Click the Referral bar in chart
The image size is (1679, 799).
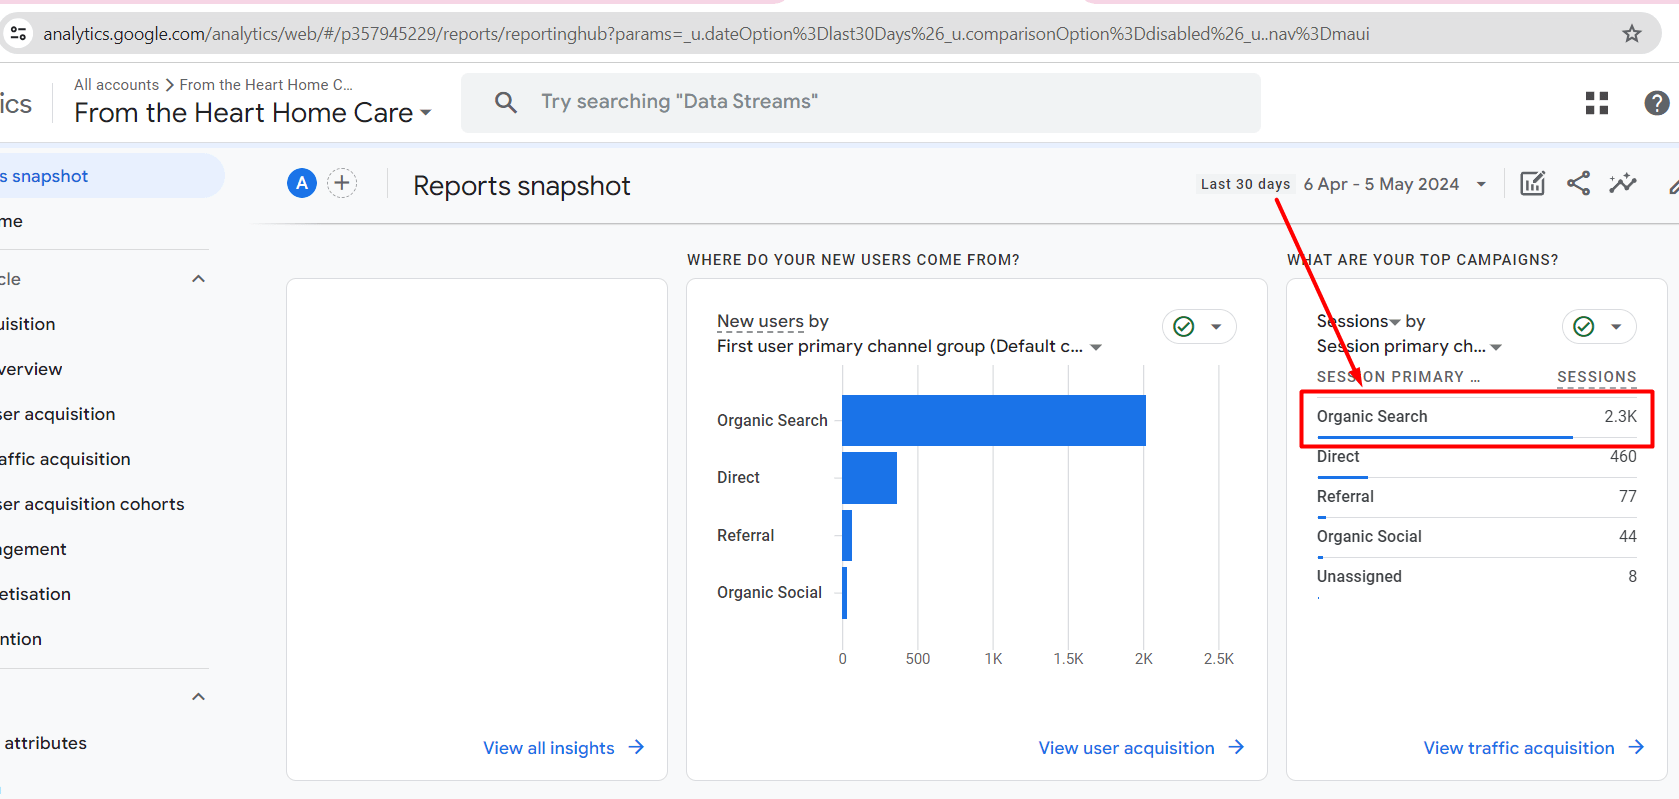(847, 535)
